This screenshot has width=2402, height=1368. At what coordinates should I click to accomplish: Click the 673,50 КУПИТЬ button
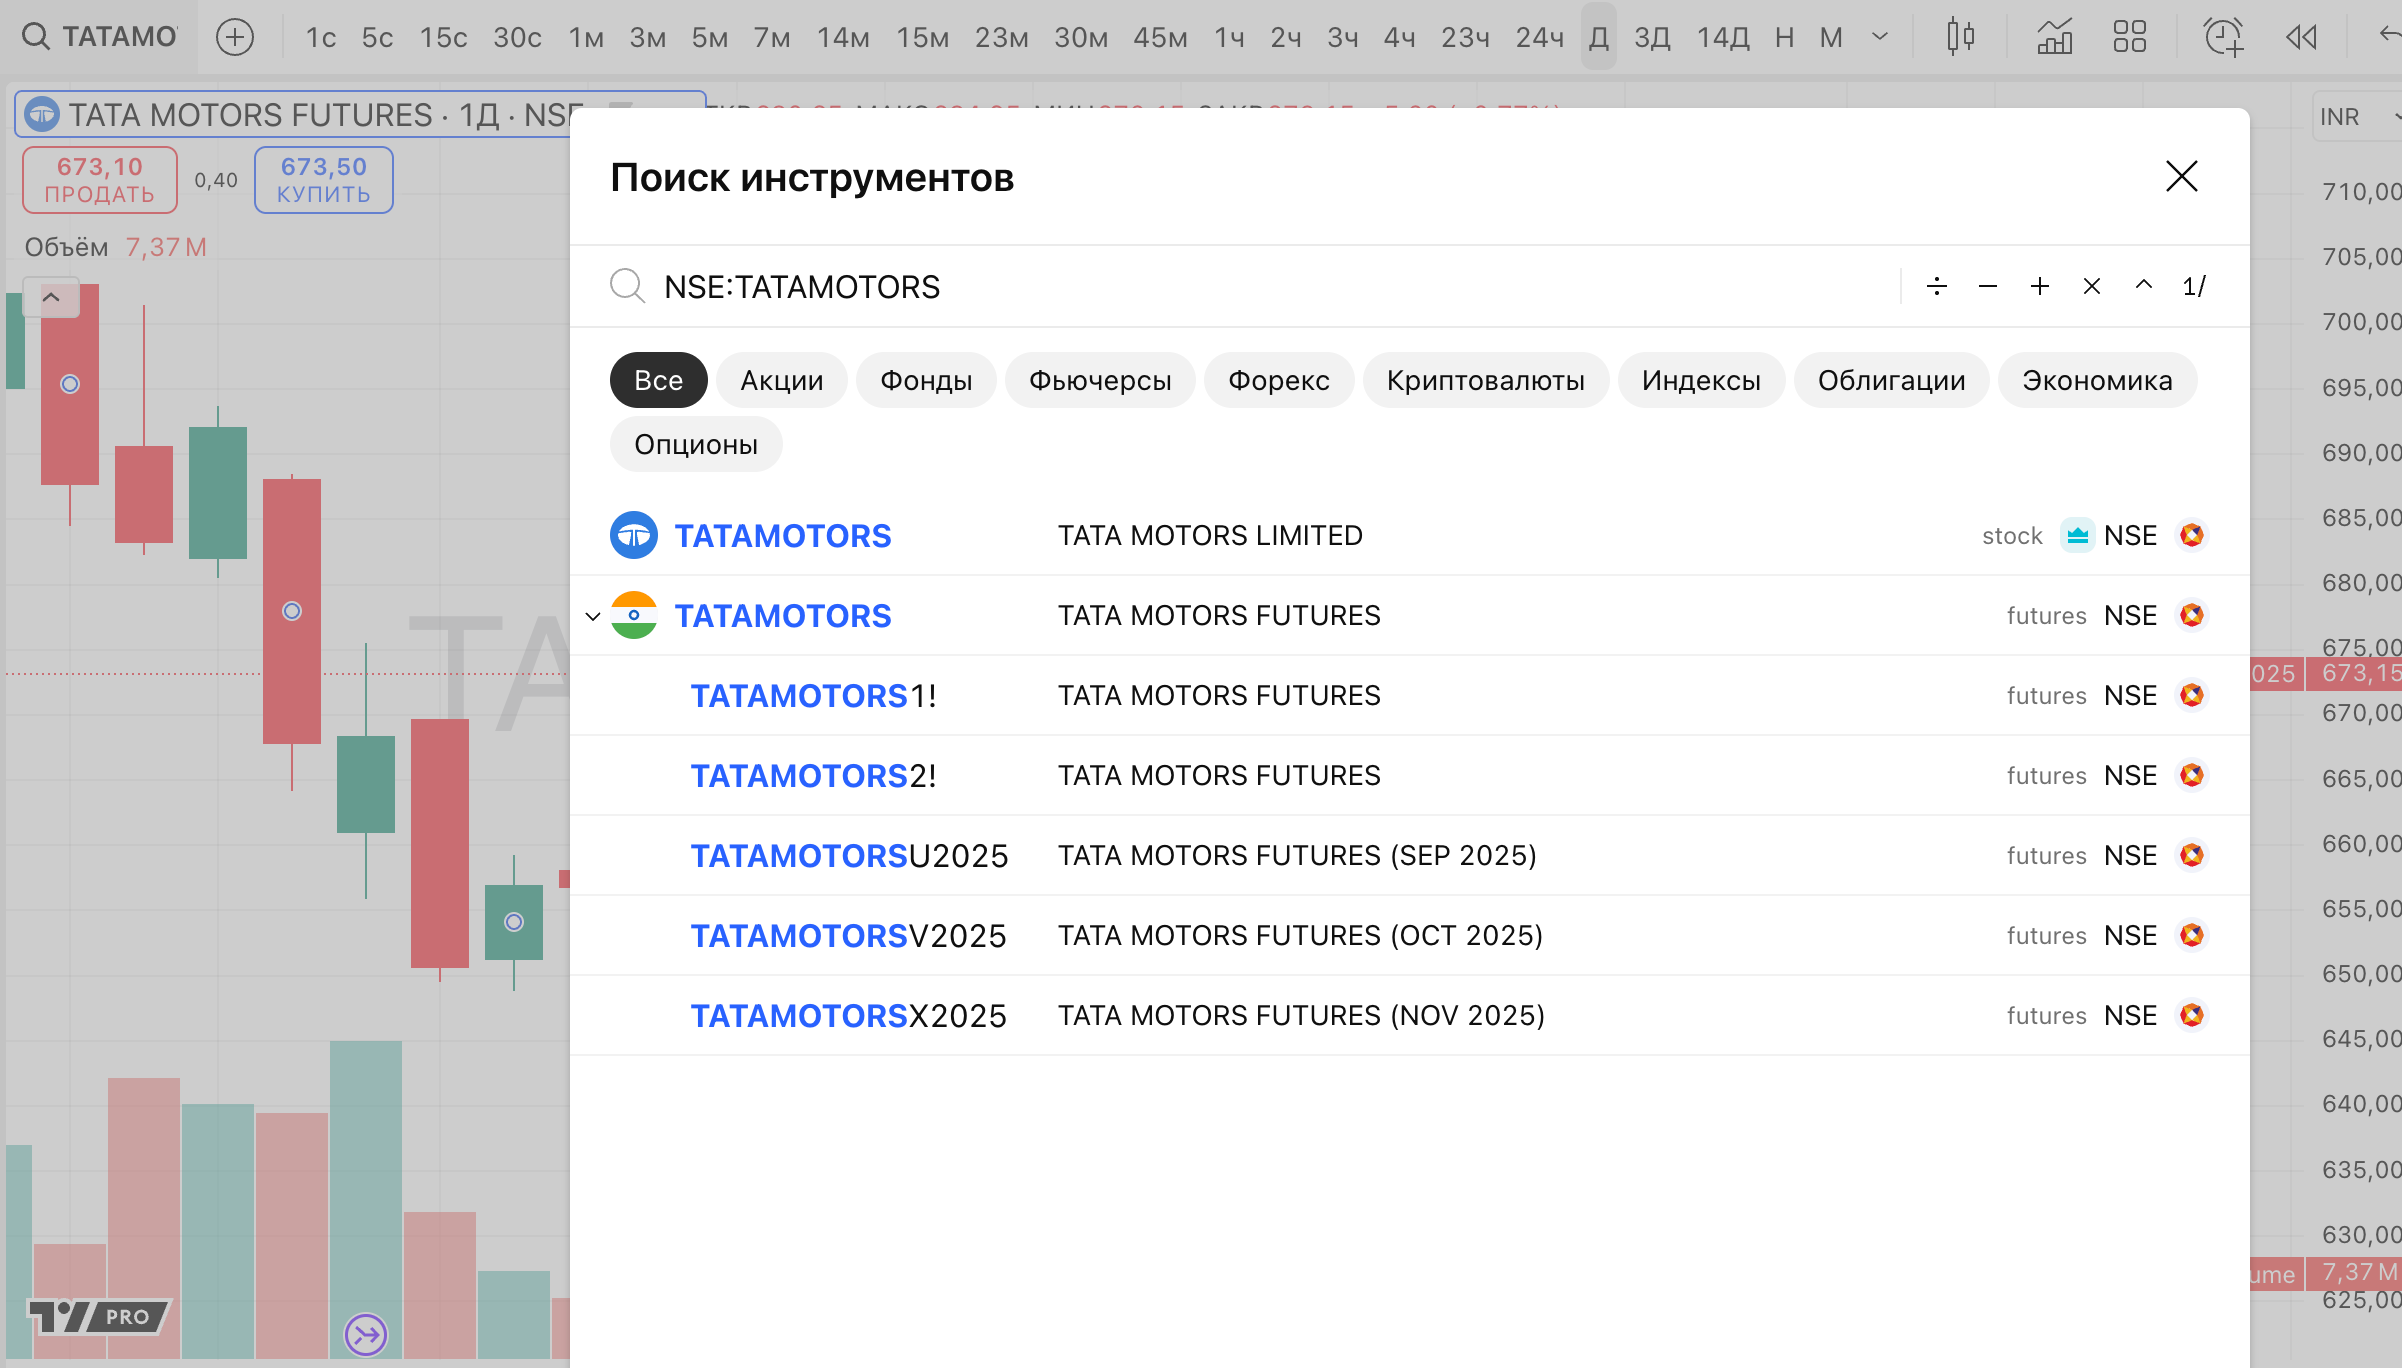323,180
